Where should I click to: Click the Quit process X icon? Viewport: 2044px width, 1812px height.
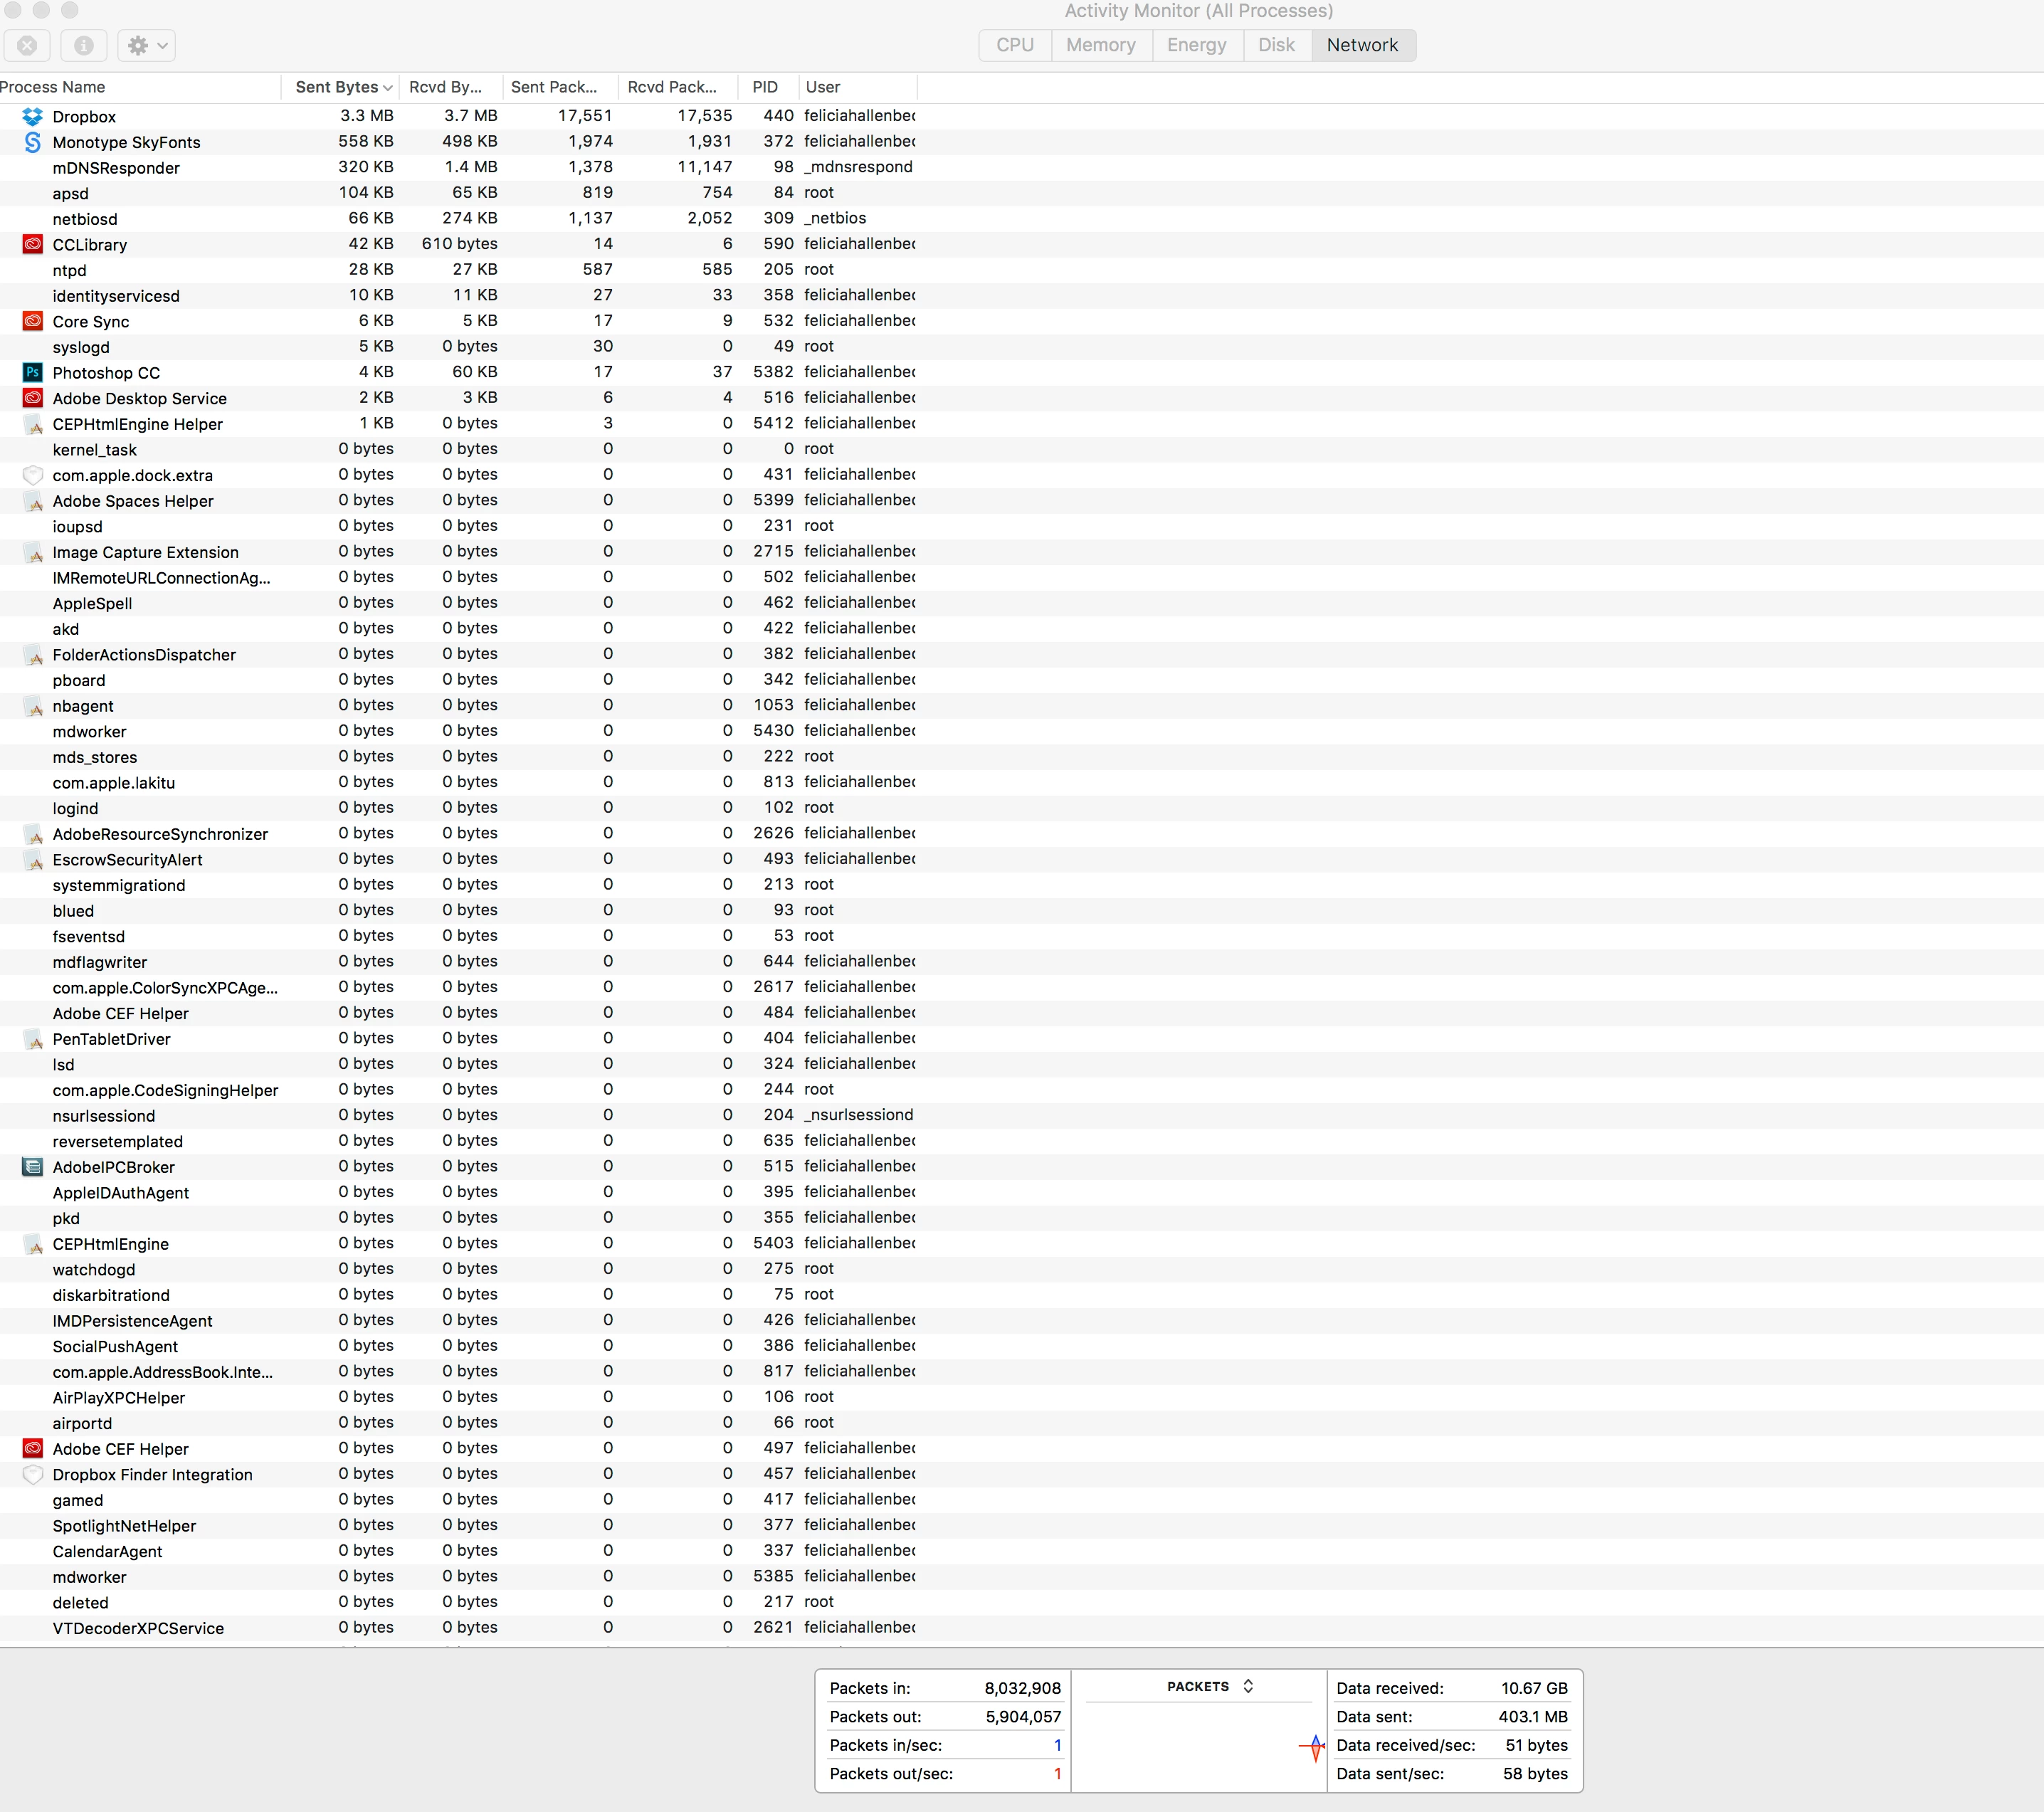tap(27, 45)
